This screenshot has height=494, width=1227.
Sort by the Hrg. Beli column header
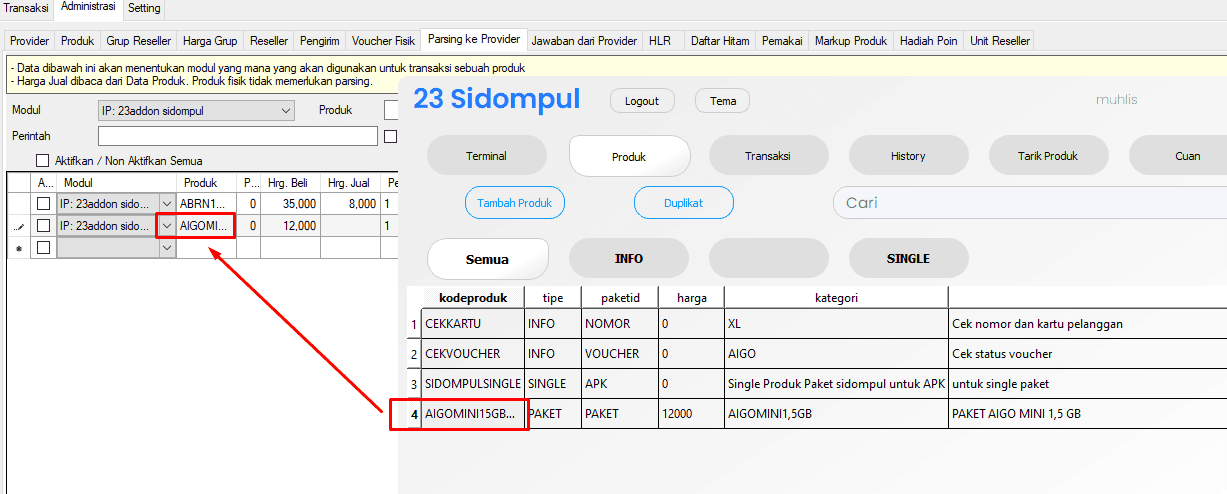(x=291, y=183)
